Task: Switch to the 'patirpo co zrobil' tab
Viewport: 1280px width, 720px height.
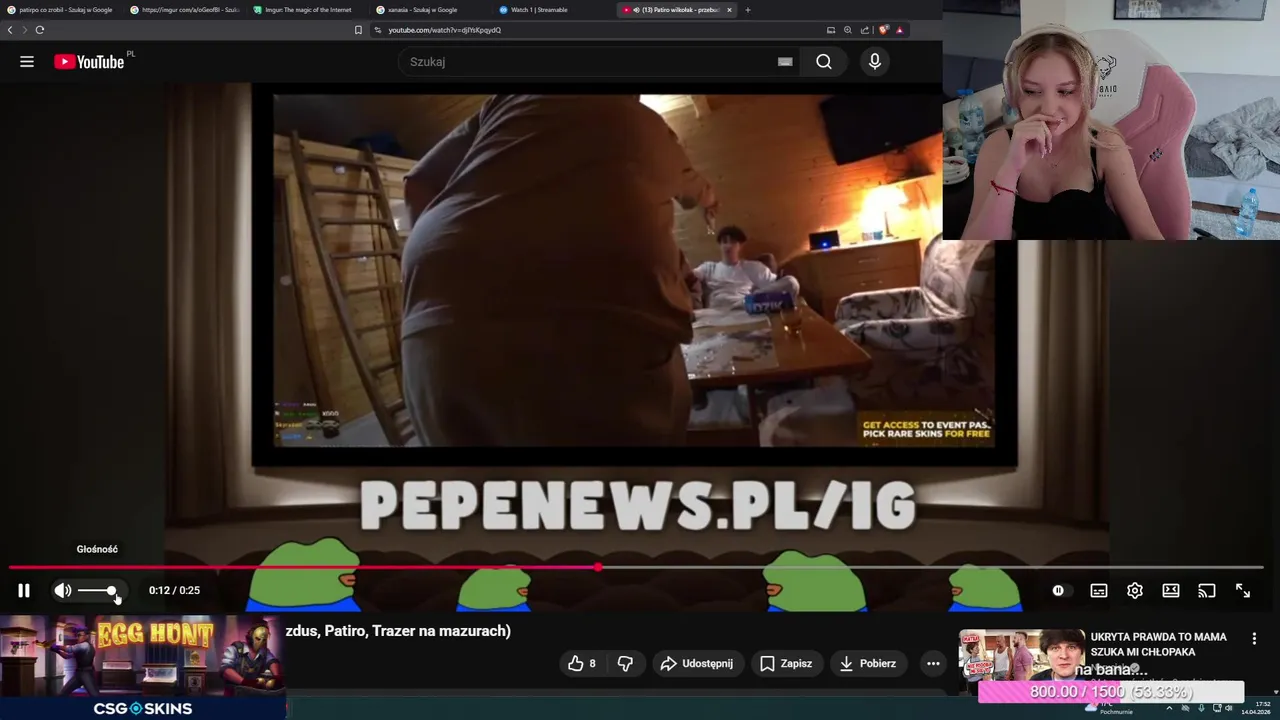Action: (x=60, y=10)
